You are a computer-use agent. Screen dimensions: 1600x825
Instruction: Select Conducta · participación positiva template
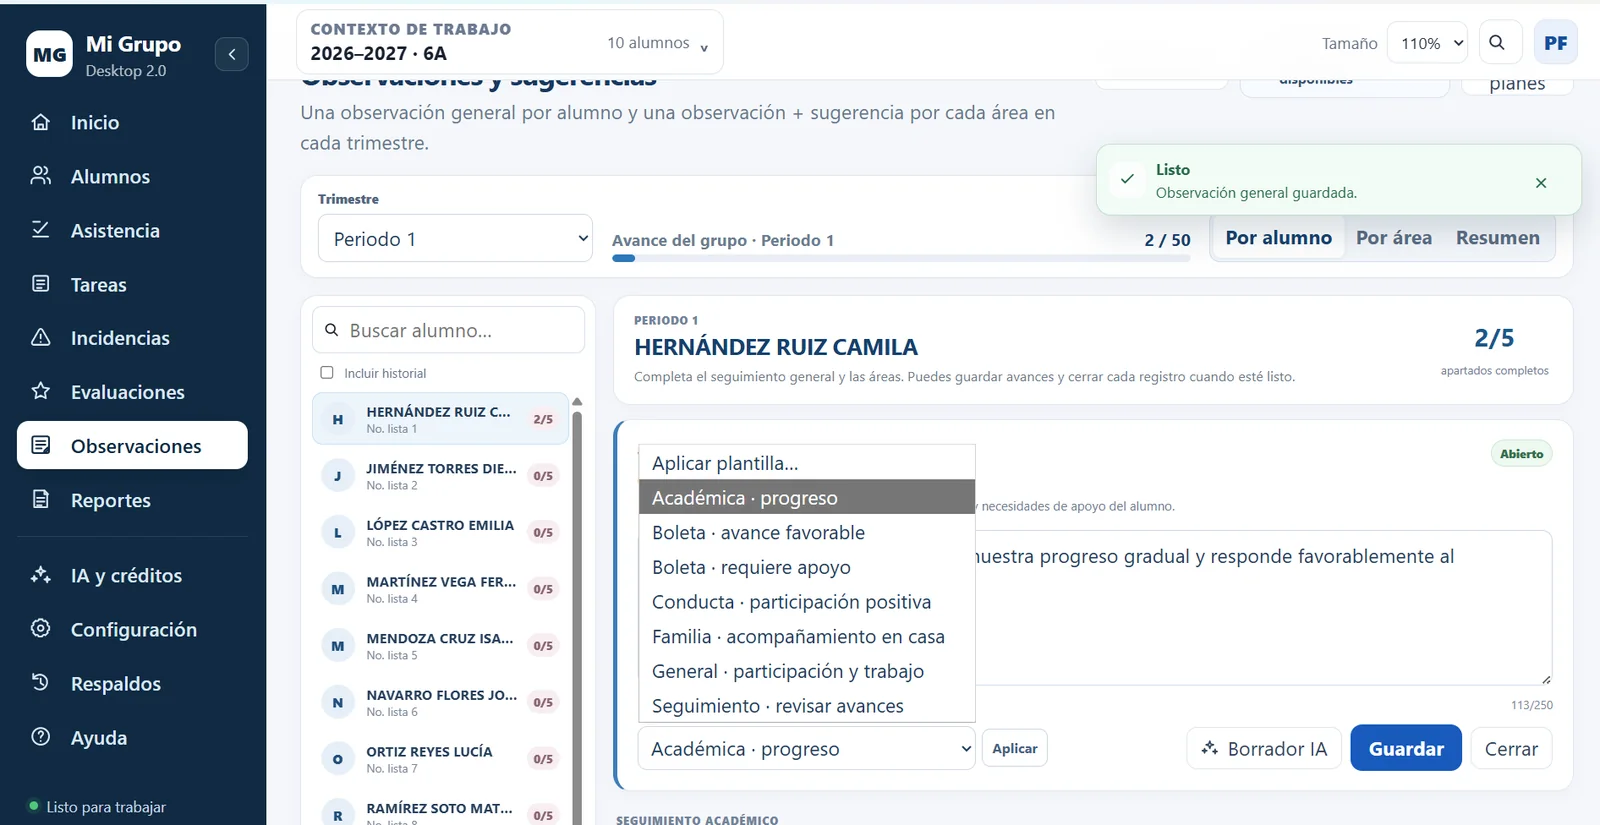(807, 601)
